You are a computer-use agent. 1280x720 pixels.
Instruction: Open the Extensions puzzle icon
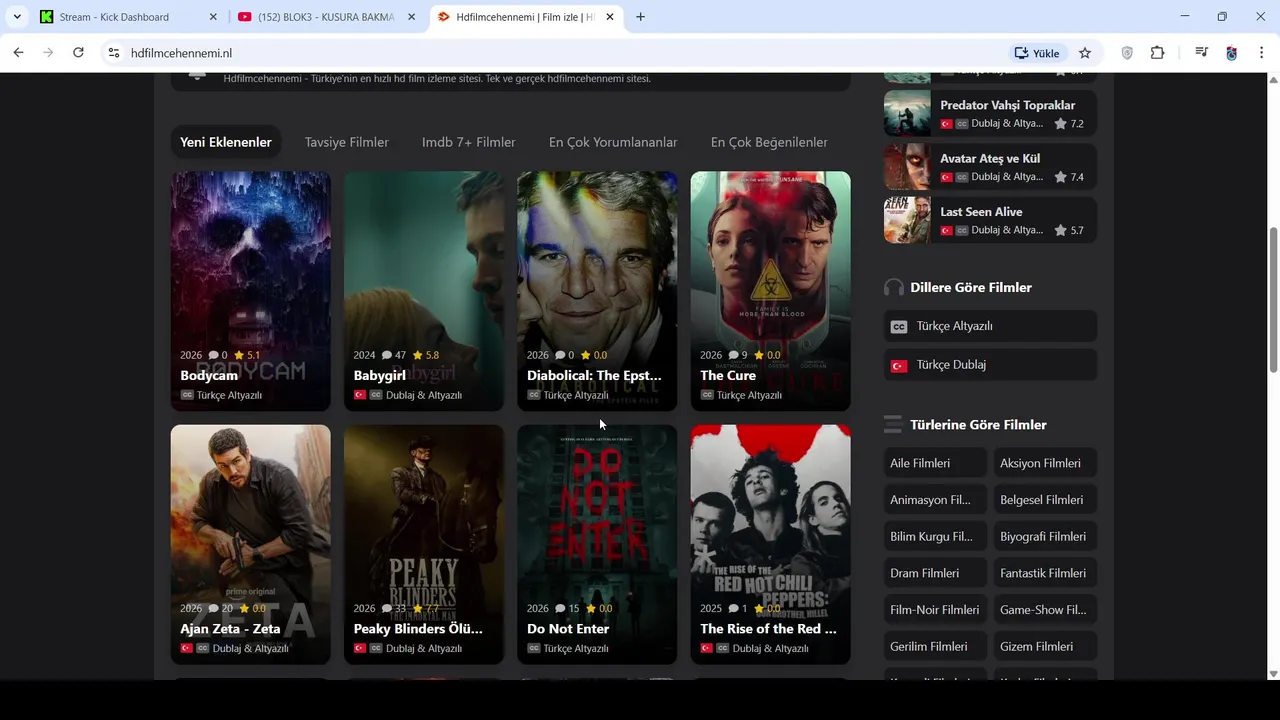point(1158,53)
